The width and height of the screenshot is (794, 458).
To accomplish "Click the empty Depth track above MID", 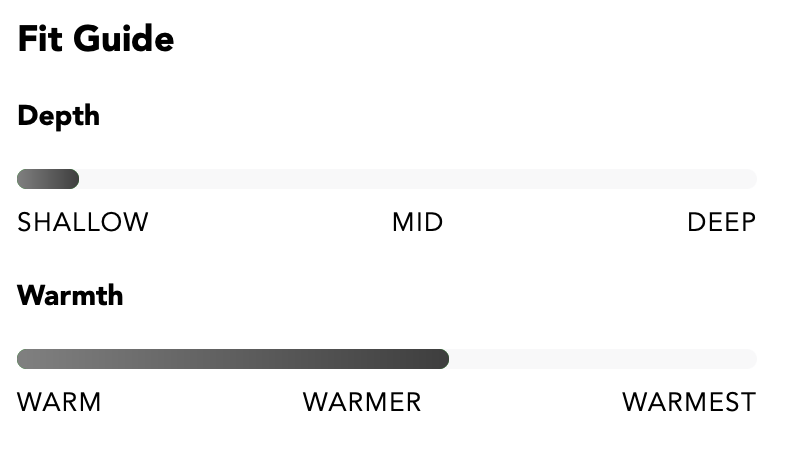I will (418, 179).
